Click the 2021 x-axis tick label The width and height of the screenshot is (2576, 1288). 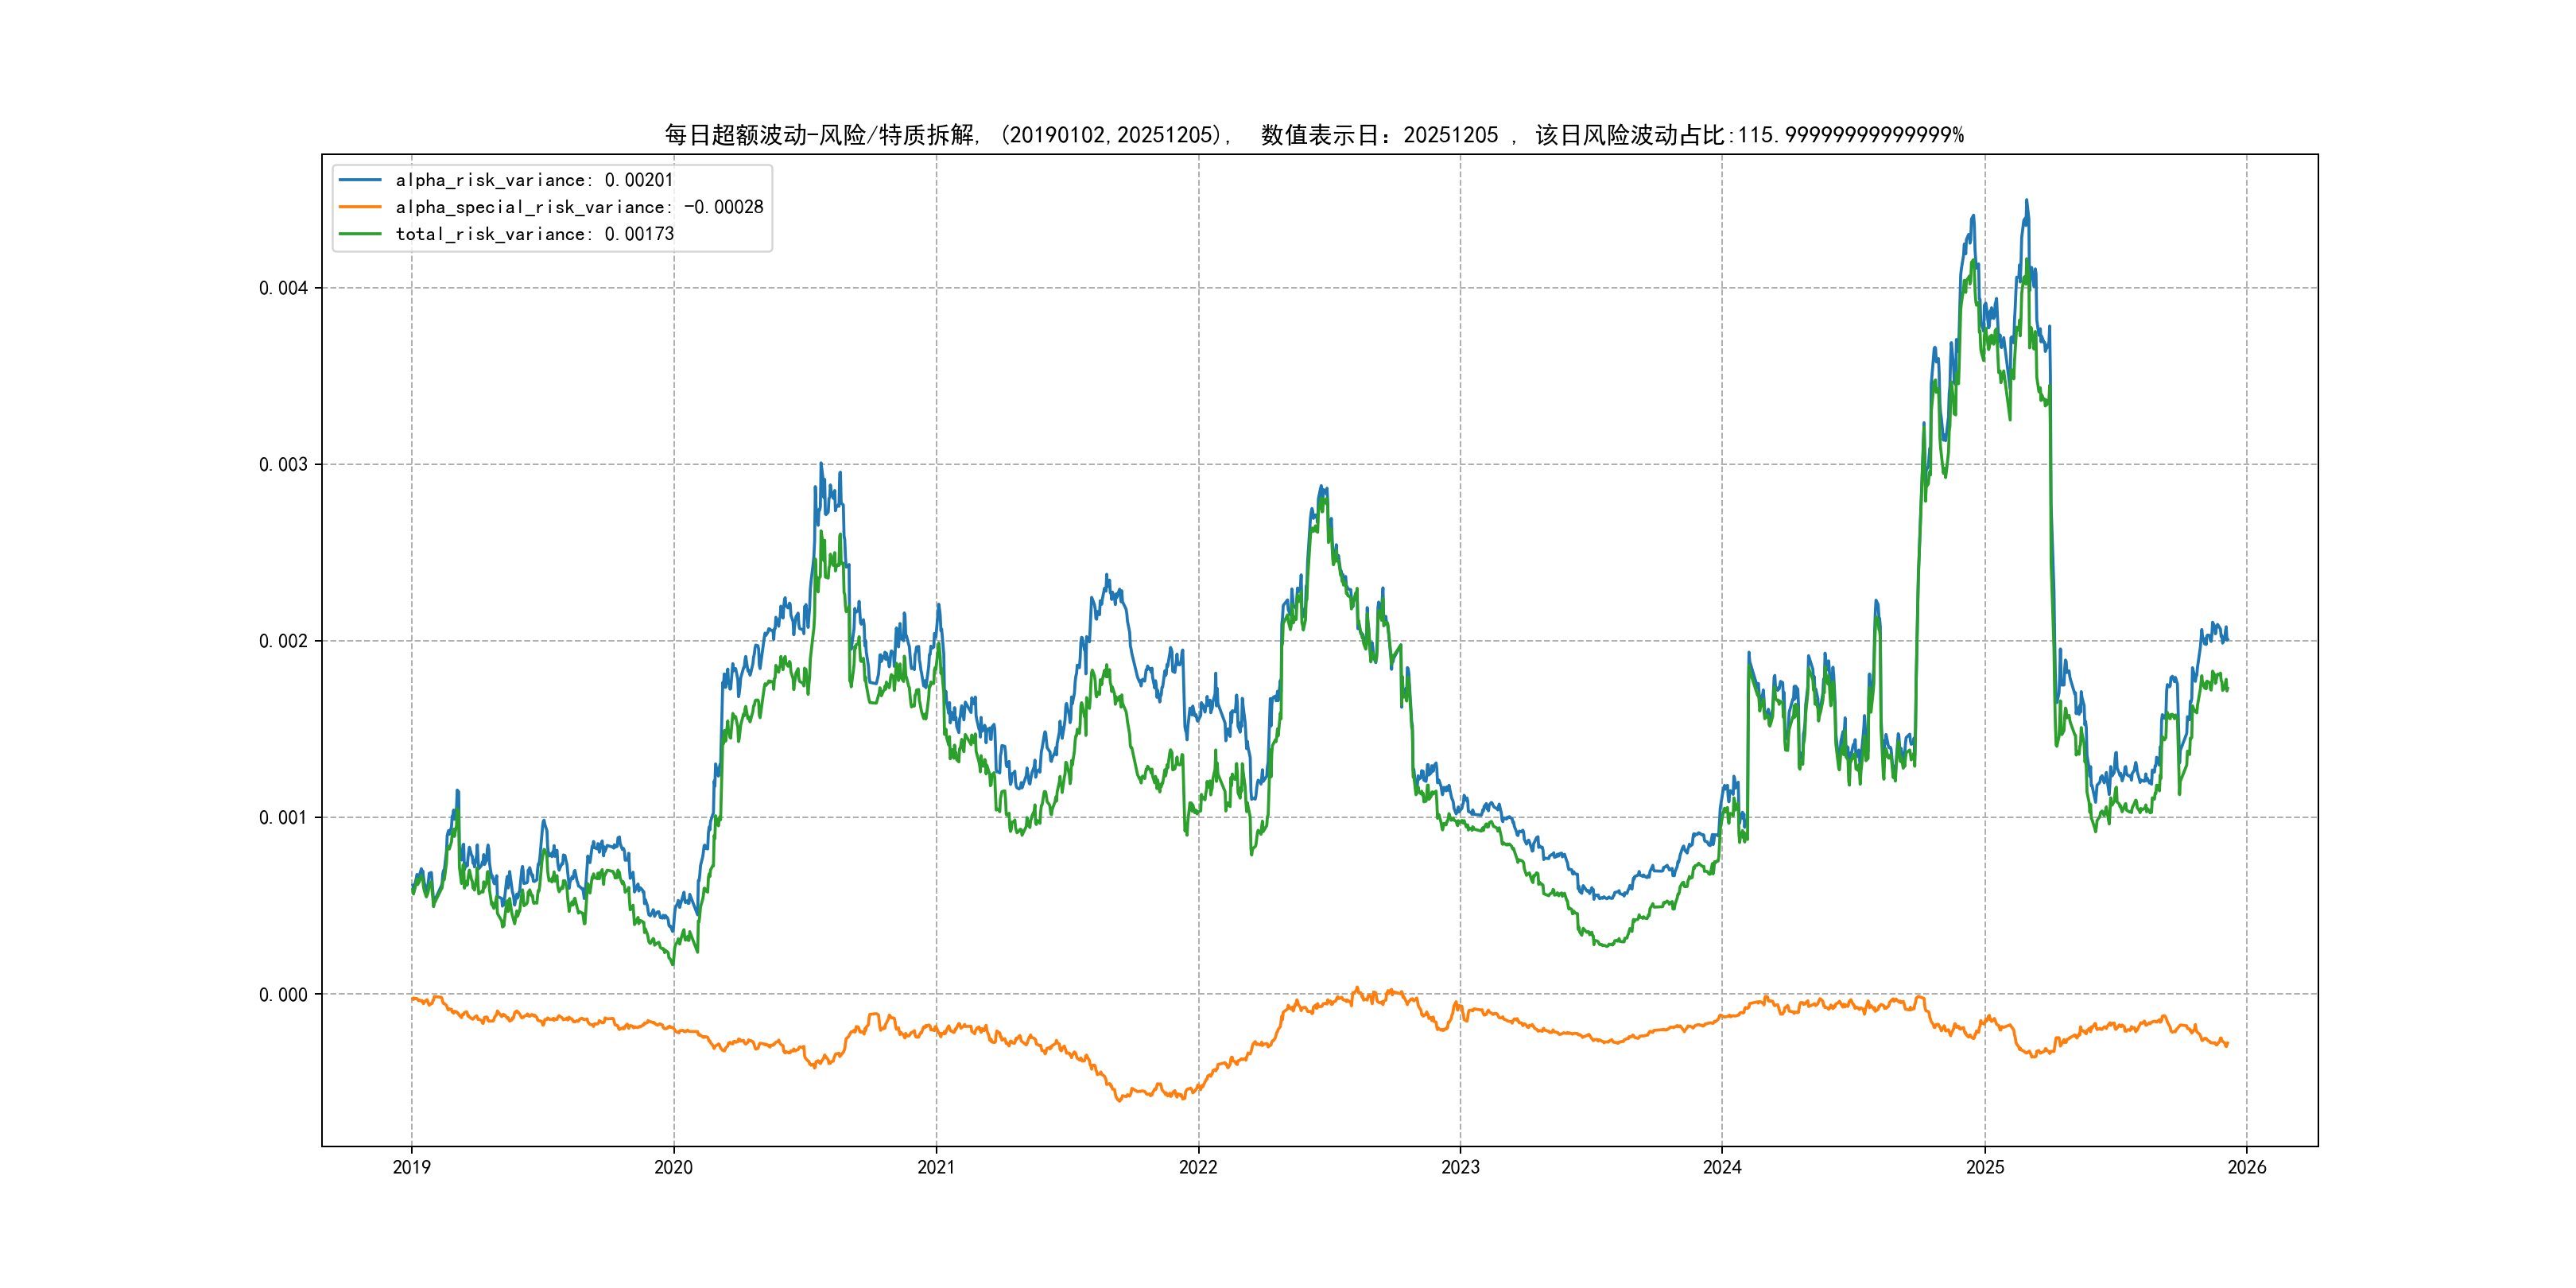tap(936, 1167)
